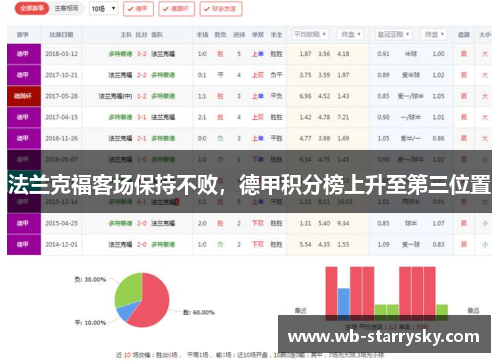This screenshot has width=500, height=362.
Task: Click green home team on 2018-03-12 row
Action: pos(120,54)
